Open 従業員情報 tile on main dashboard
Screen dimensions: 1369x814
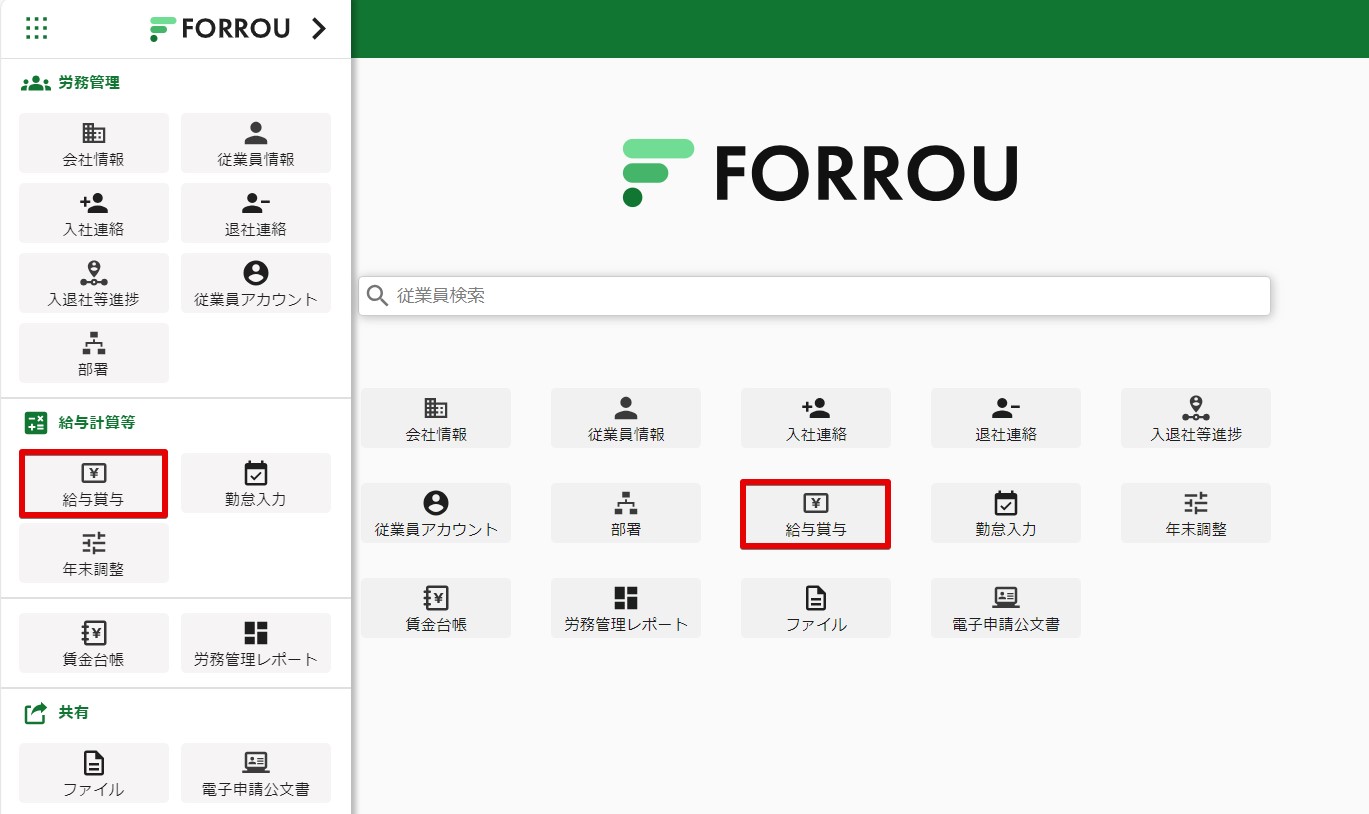pyautogui.click(x=626, y=418)
